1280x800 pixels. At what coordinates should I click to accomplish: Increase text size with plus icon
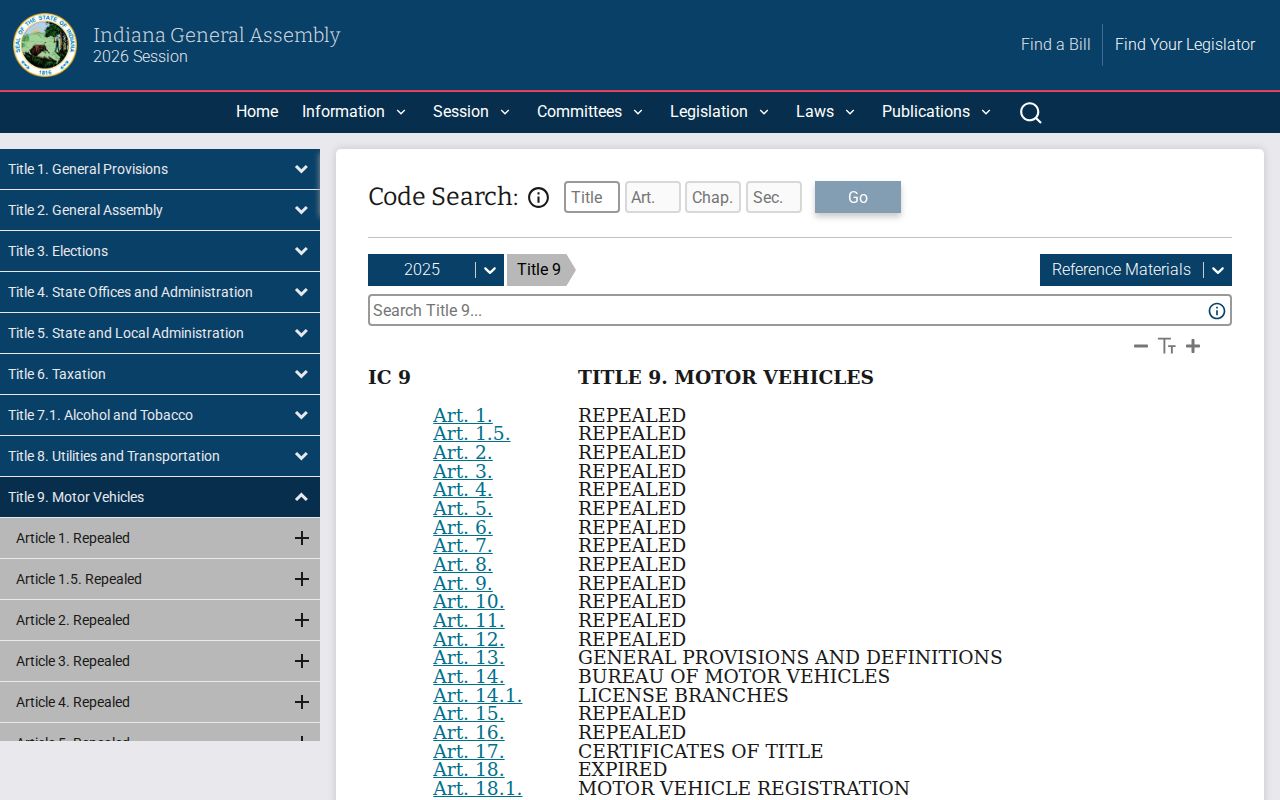[x=1193, y=346]
